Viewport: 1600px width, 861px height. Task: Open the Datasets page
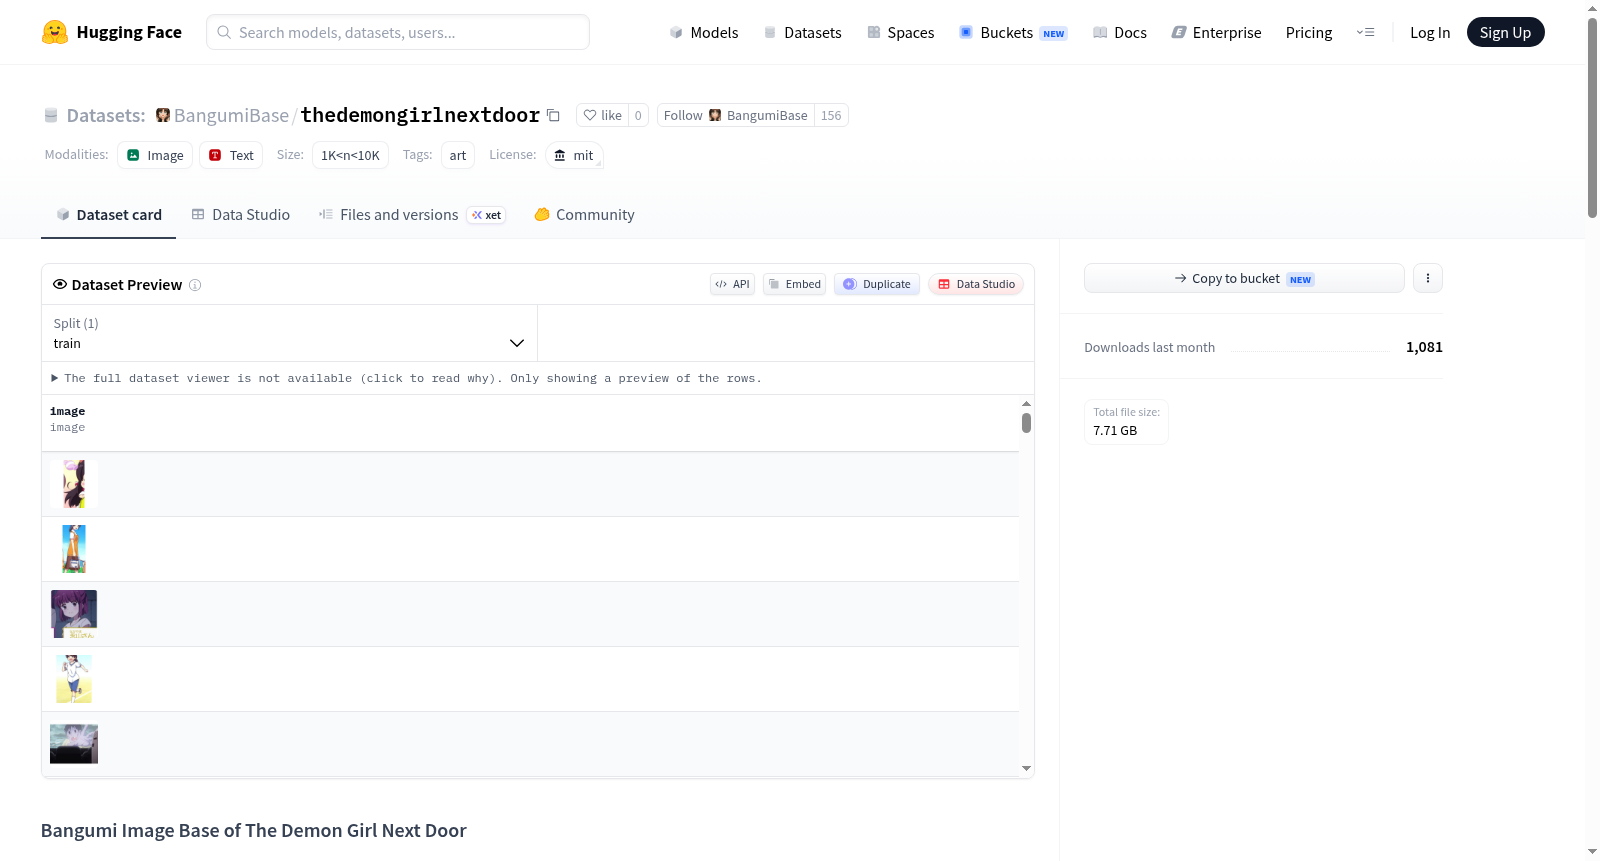pos(803,32)
